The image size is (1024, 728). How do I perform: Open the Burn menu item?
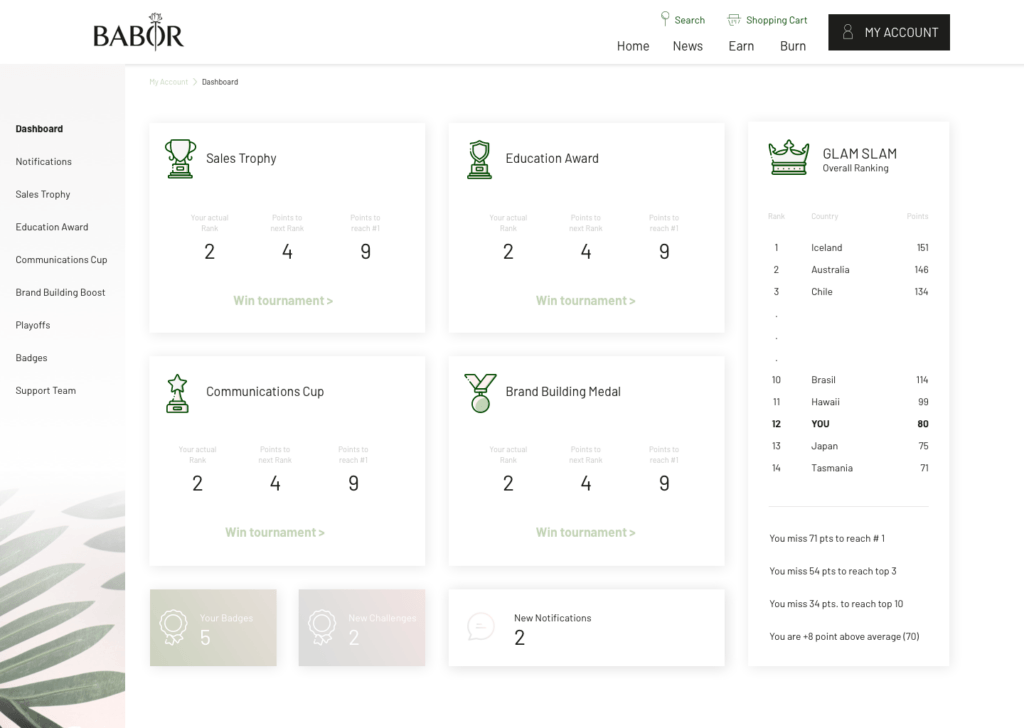click(793, 46)
